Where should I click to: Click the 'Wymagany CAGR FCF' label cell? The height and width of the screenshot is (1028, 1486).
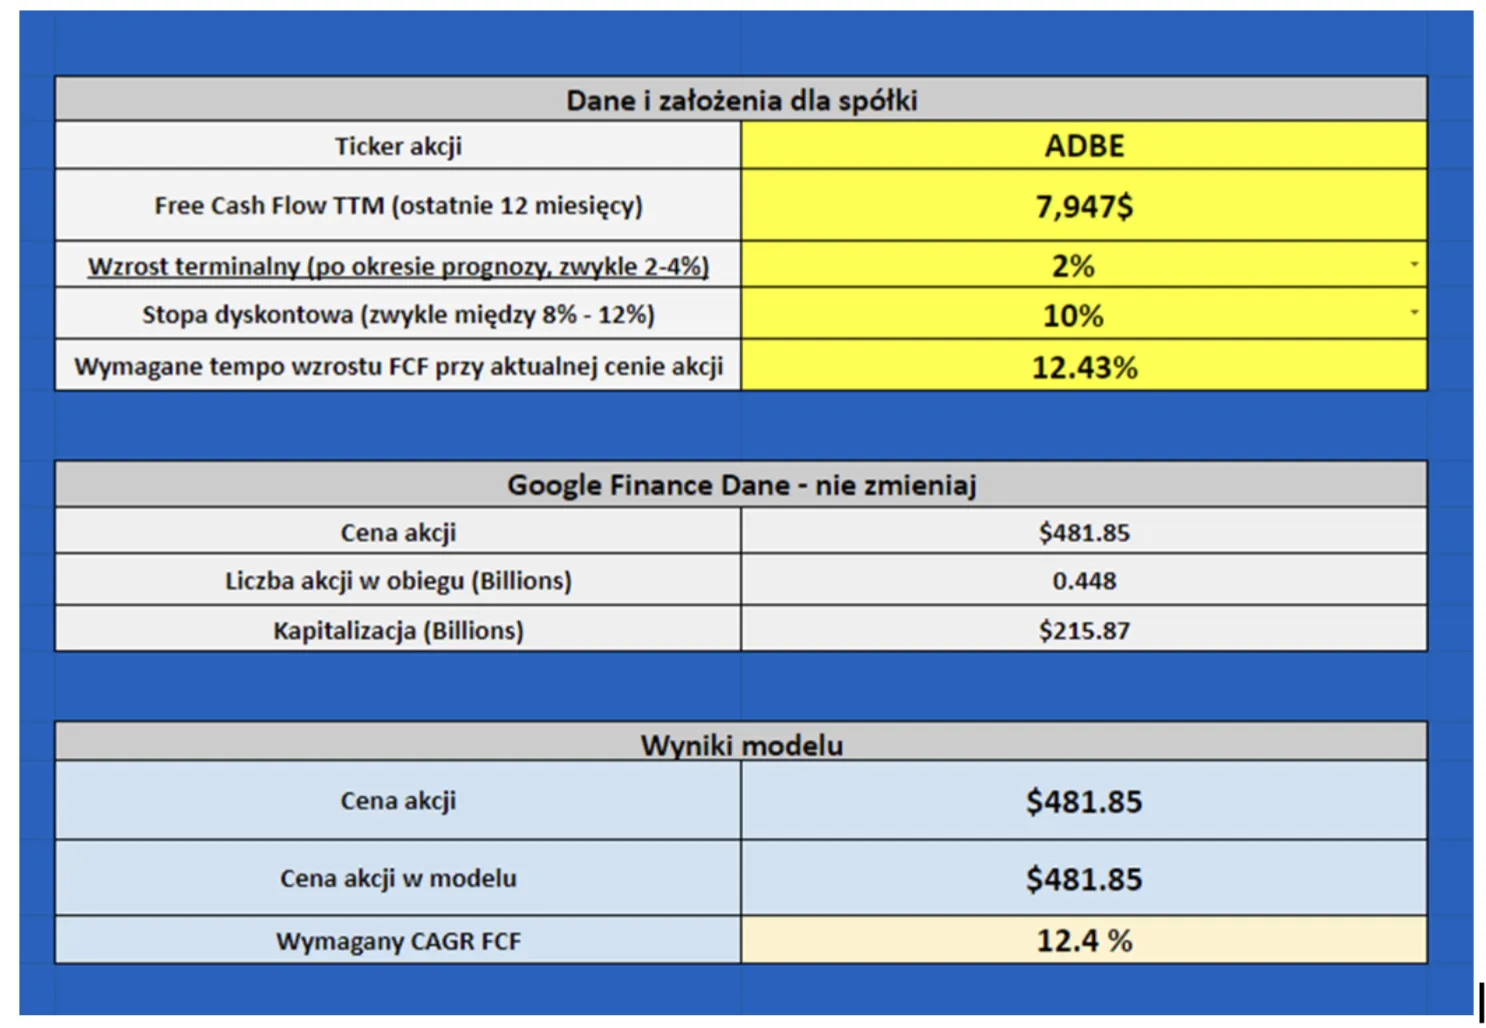click(x=398, y=940)
